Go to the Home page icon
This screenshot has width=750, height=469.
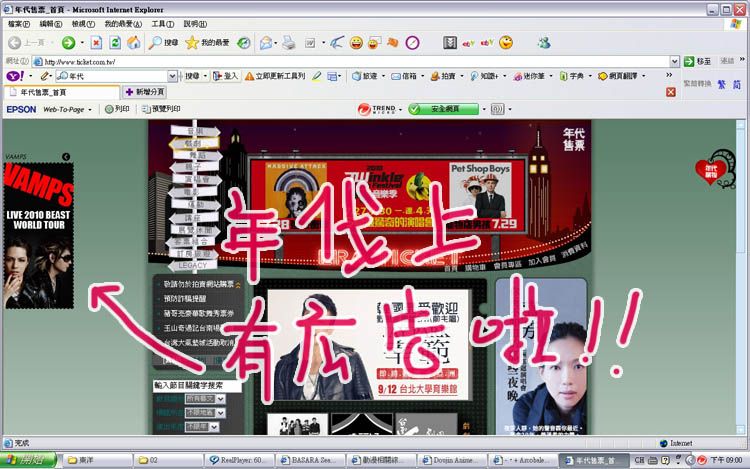click(x=133, y=43)
